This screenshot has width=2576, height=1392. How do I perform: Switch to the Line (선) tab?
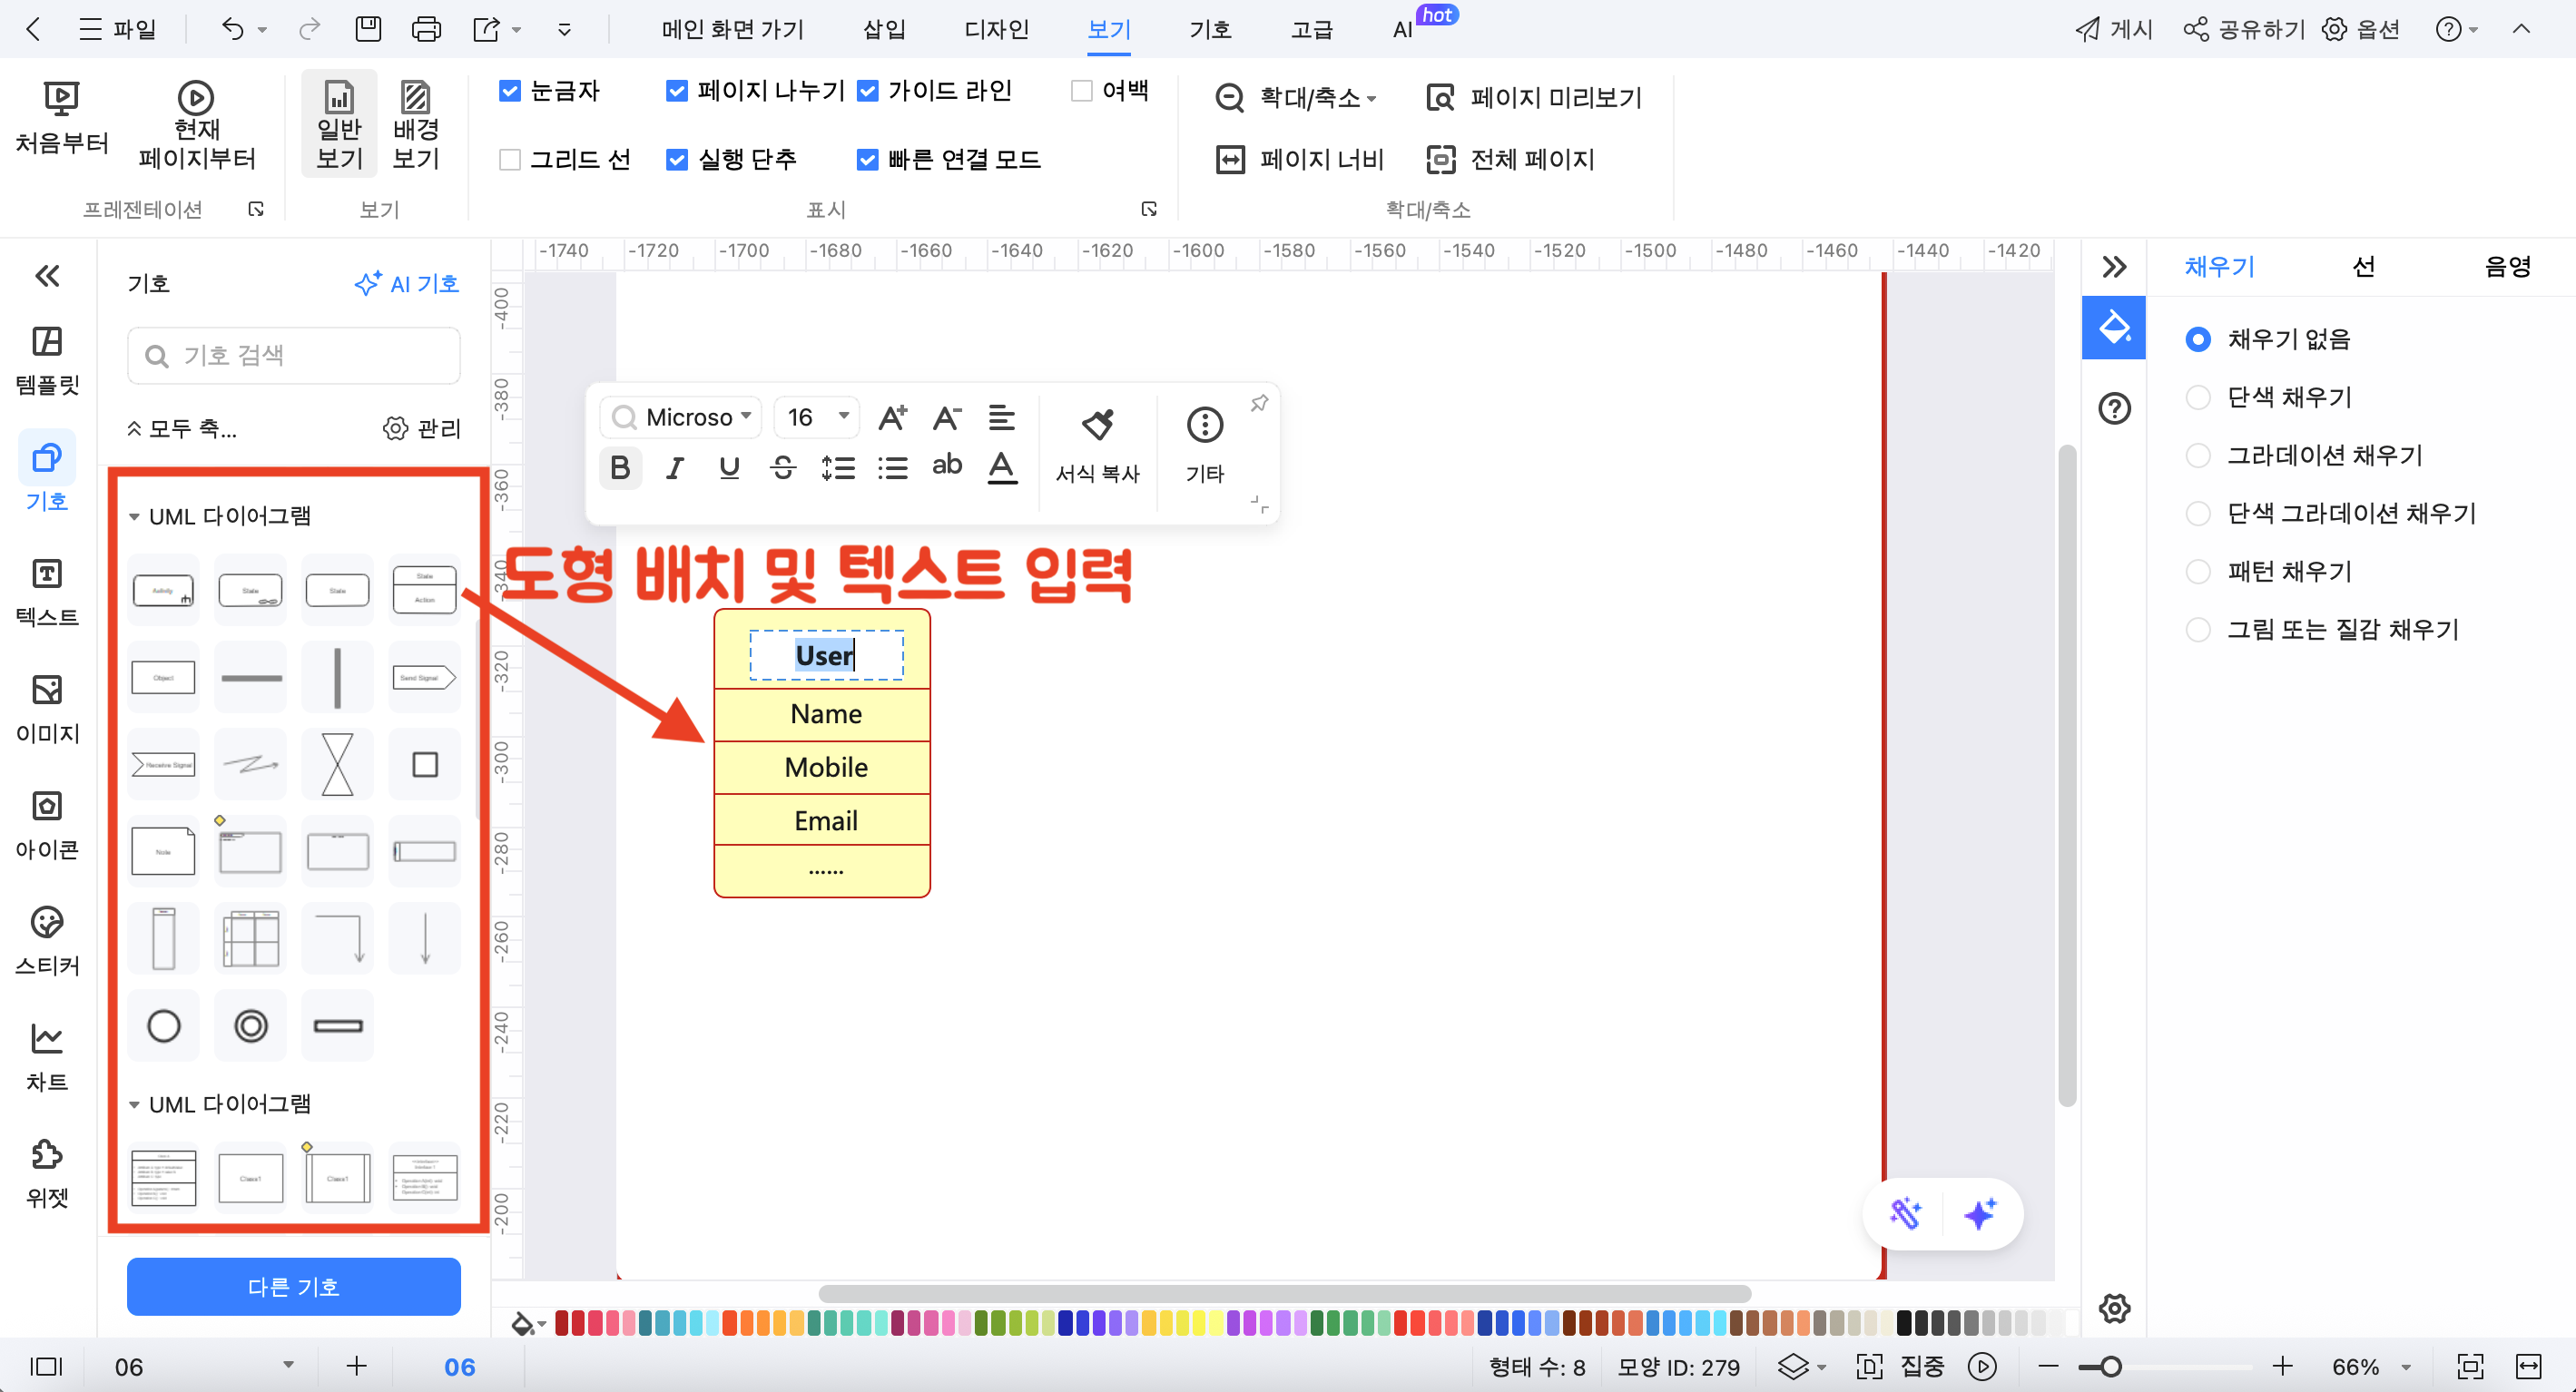2363,266
